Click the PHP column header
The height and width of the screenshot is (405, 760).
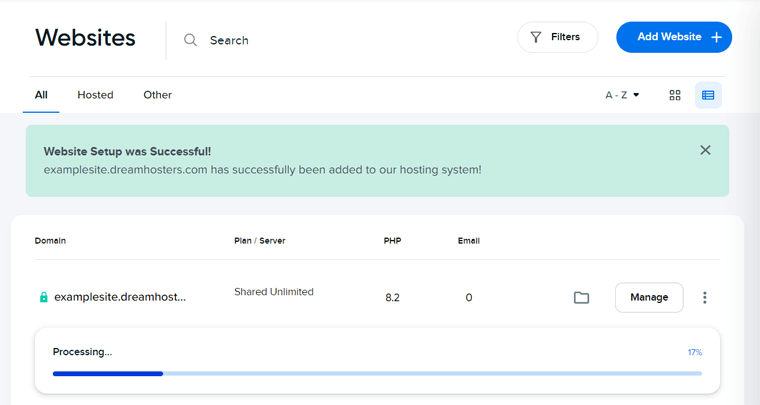point(392,241)
